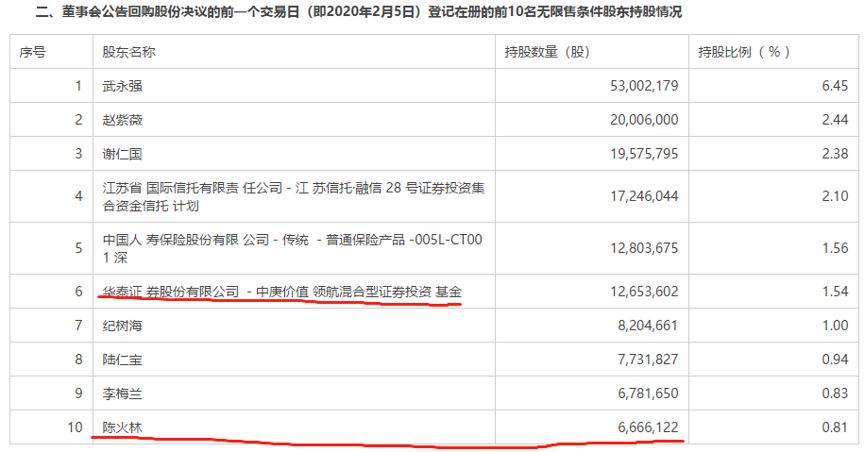Image resolution: width=865 pixels, height=452 pixels.
Task: Select shareholder name 纪树海
Action: point(122,326)
